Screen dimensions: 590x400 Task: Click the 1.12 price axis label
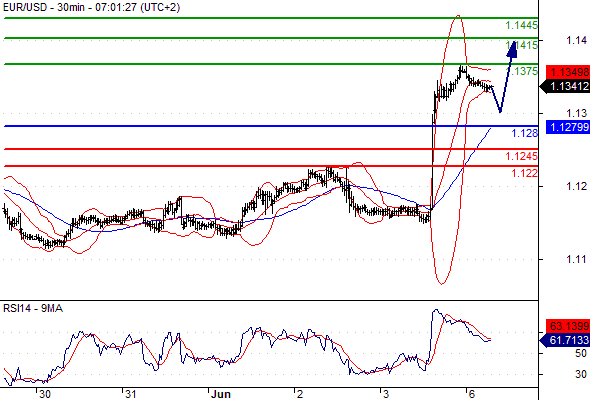click(576, 186)
